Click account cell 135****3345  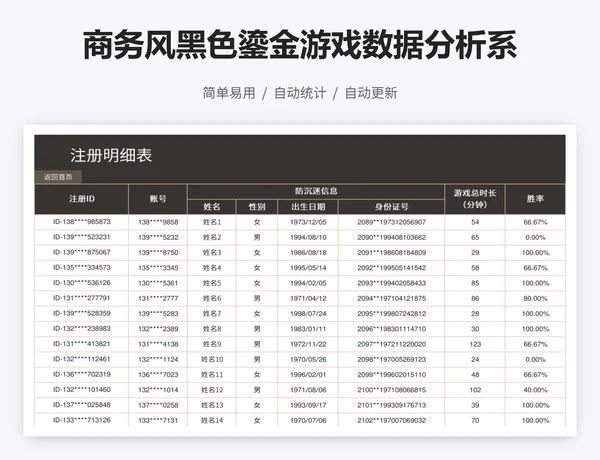click(x=158, y=268)
